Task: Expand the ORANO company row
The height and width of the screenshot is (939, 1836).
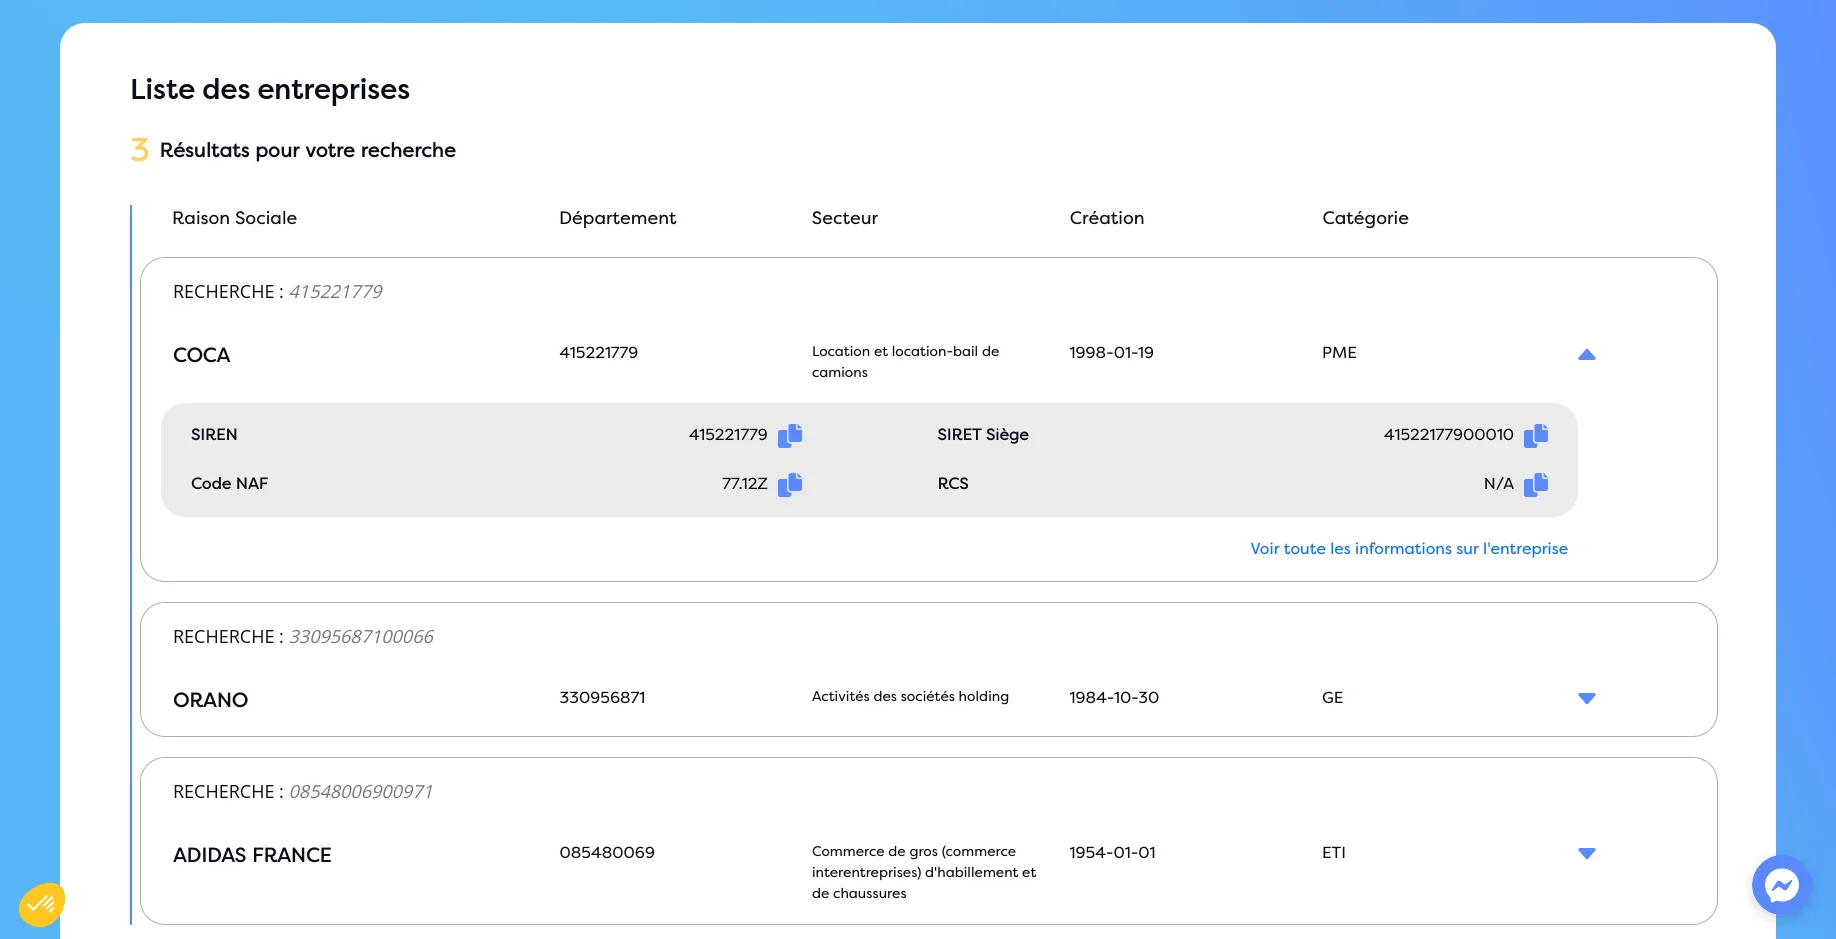Action: click(1586, 698)
